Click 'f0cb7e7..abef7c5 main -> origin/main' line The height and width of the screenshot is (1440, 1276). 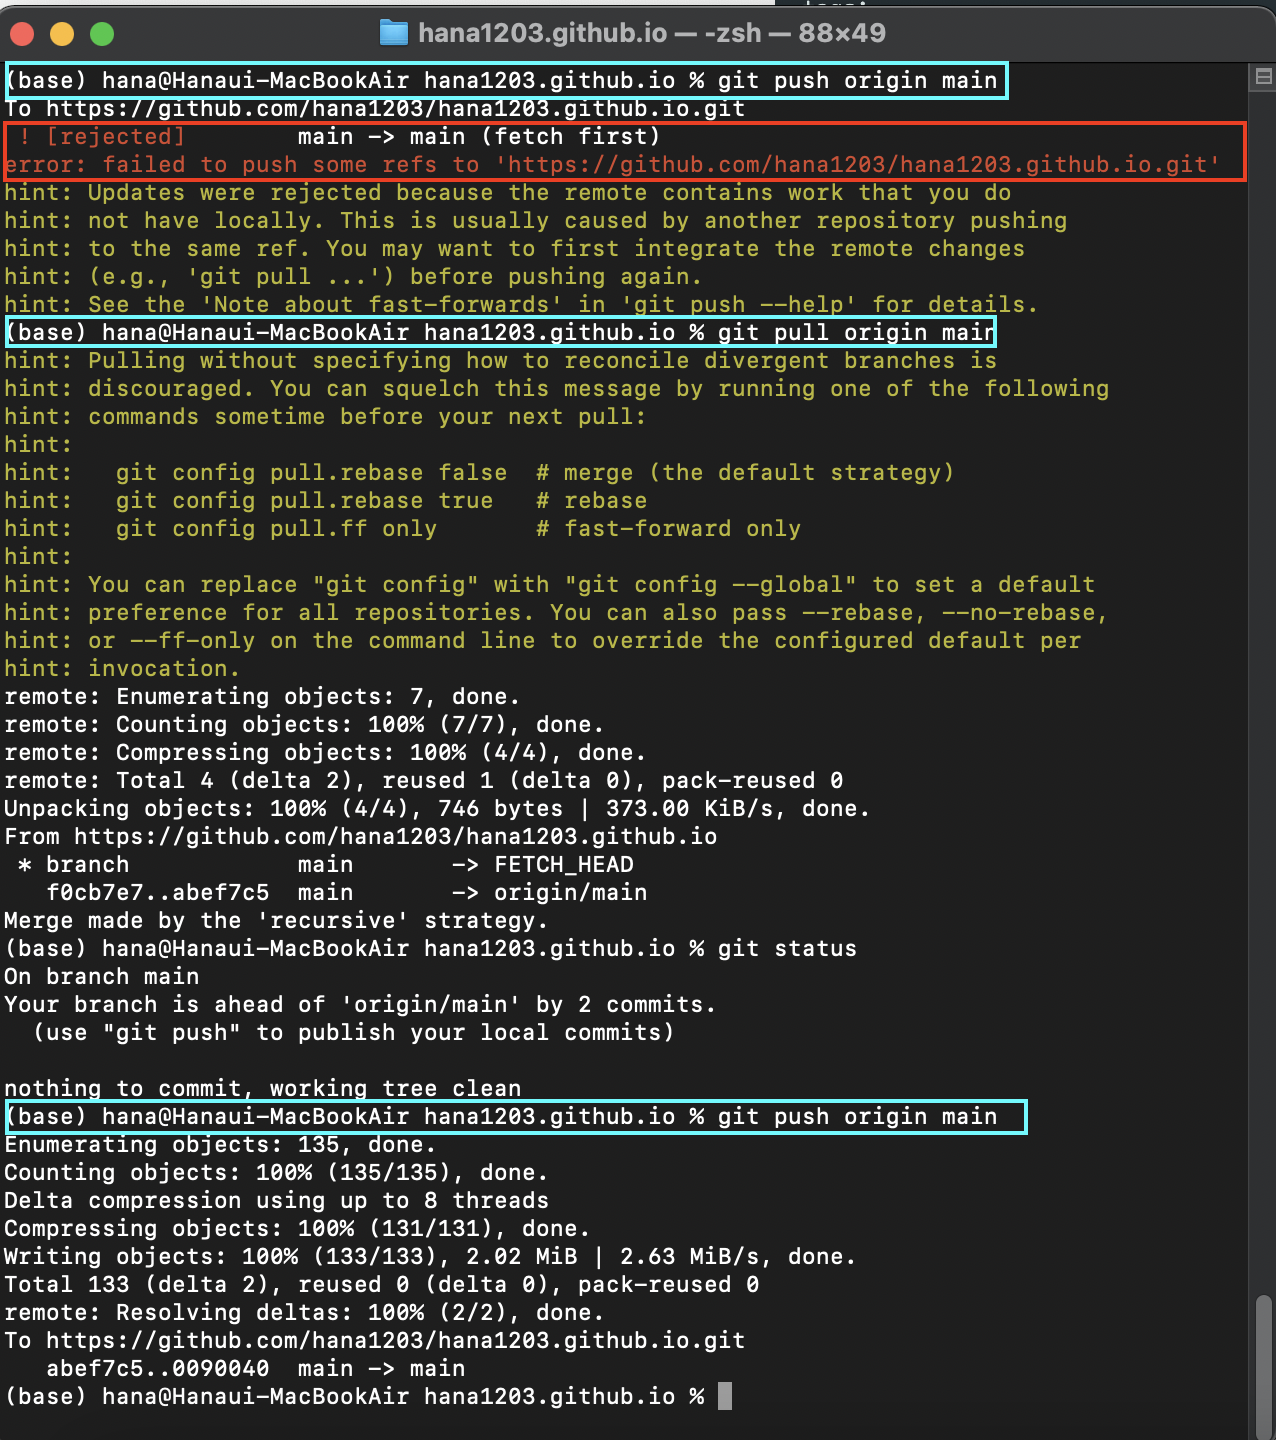(x=347, y=892)
